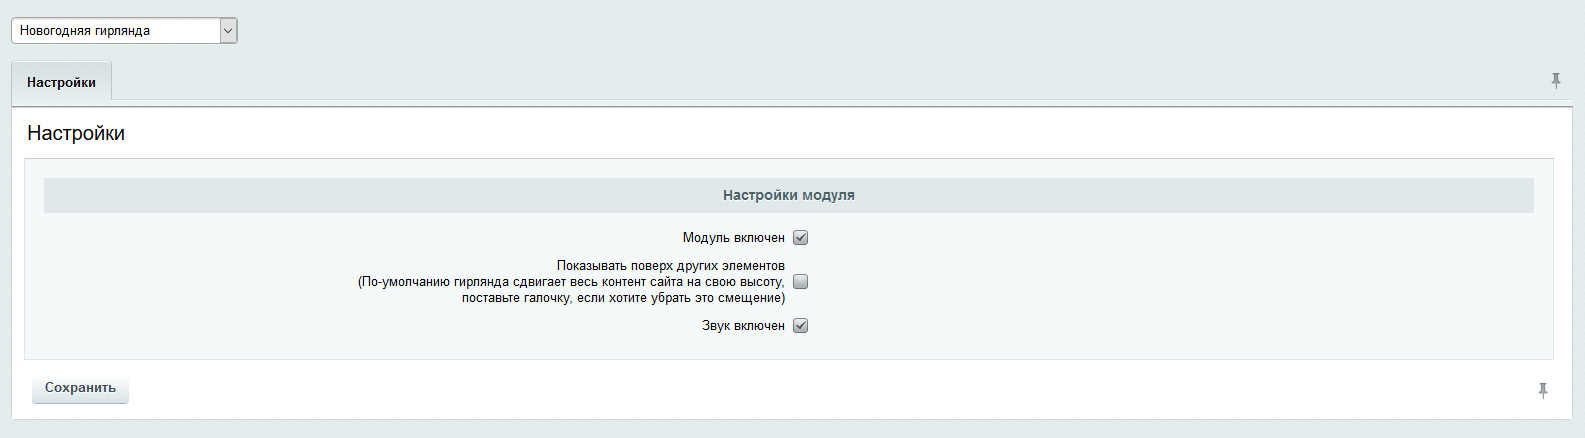Click the Настройки модуля section header
This screenshot has width=1585, height=438.
pos(788,195)
